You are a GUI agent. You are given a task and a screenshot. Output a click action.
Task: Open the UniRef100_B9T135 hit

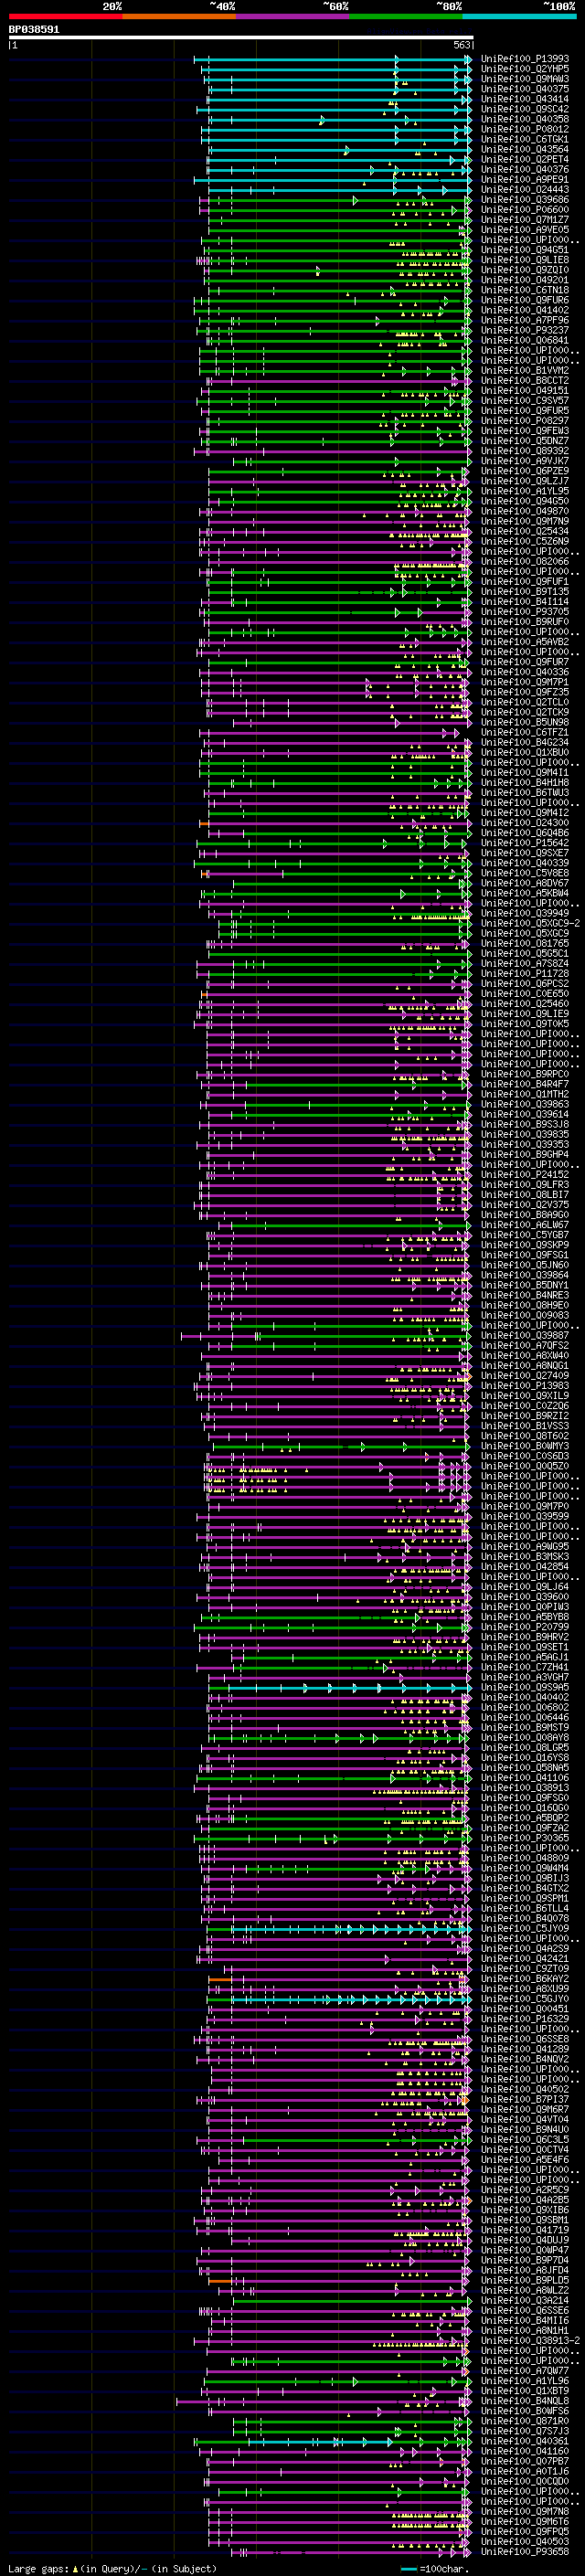525,591
